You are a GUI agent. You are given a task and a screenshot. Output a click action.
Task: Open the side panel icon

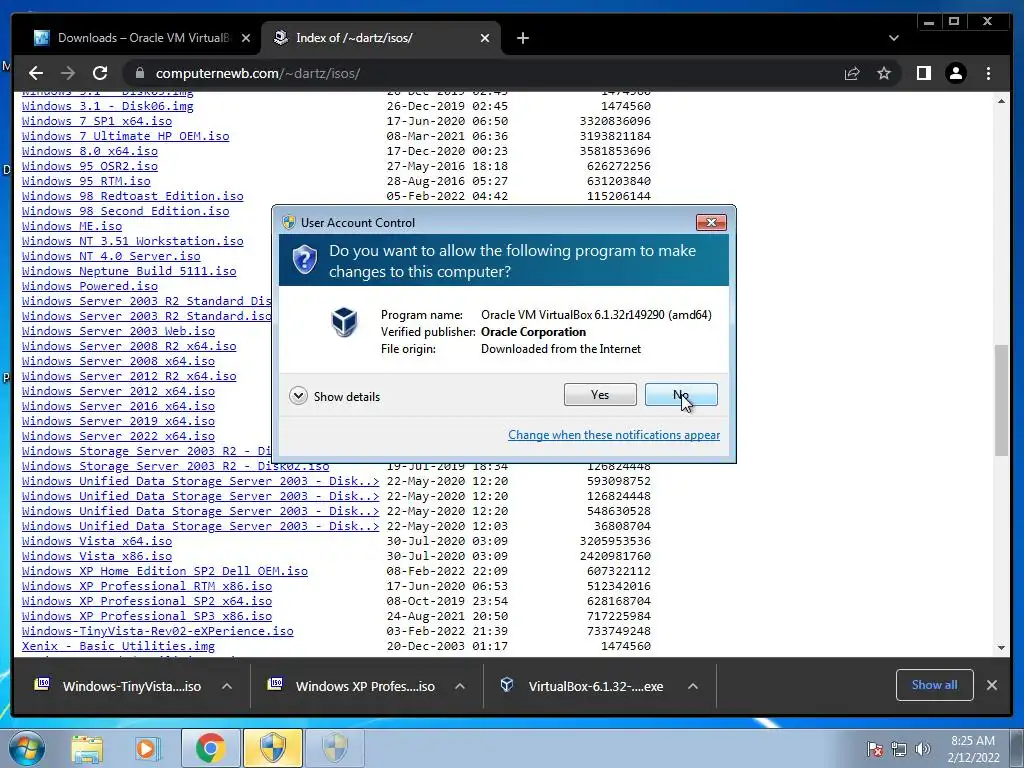coord(923,73)
